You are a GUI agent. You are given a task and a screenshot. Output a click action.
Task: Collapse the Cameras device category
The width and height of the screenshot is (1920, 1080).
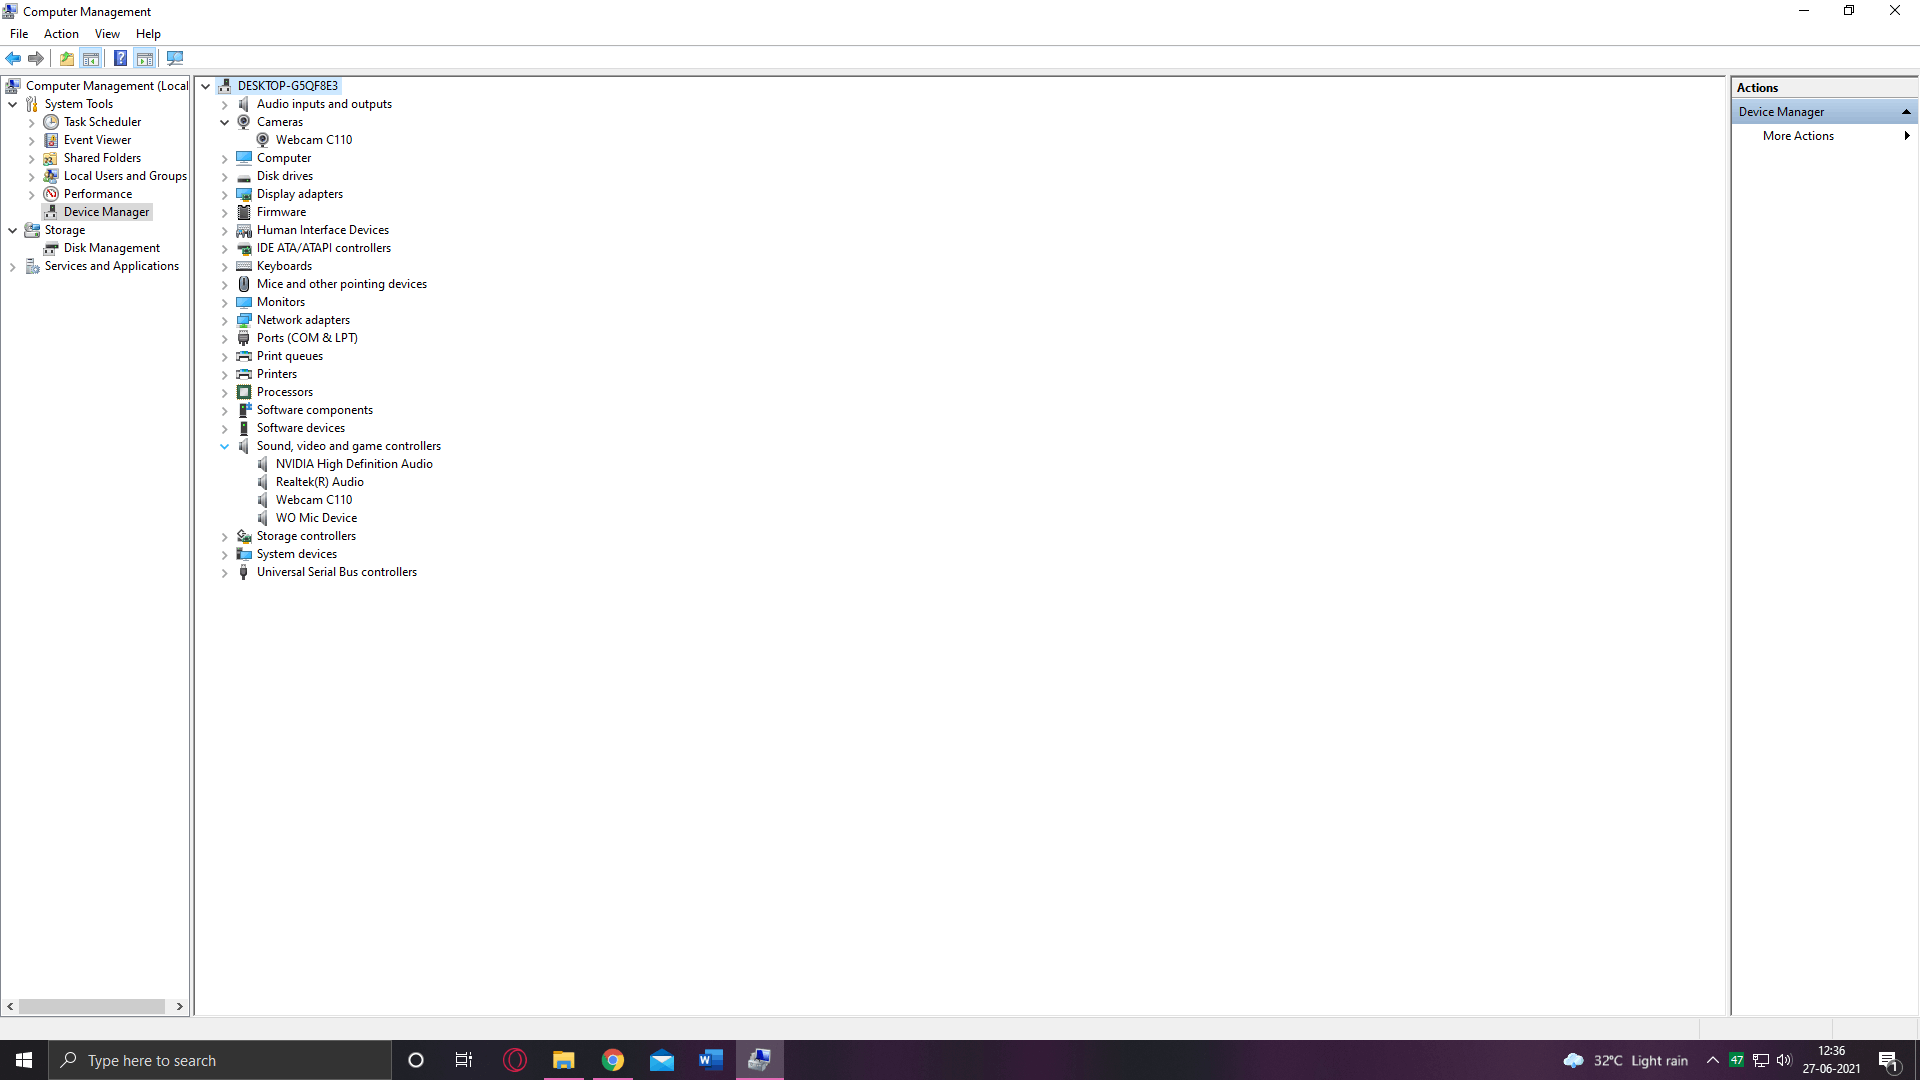[x=224, y=121]
